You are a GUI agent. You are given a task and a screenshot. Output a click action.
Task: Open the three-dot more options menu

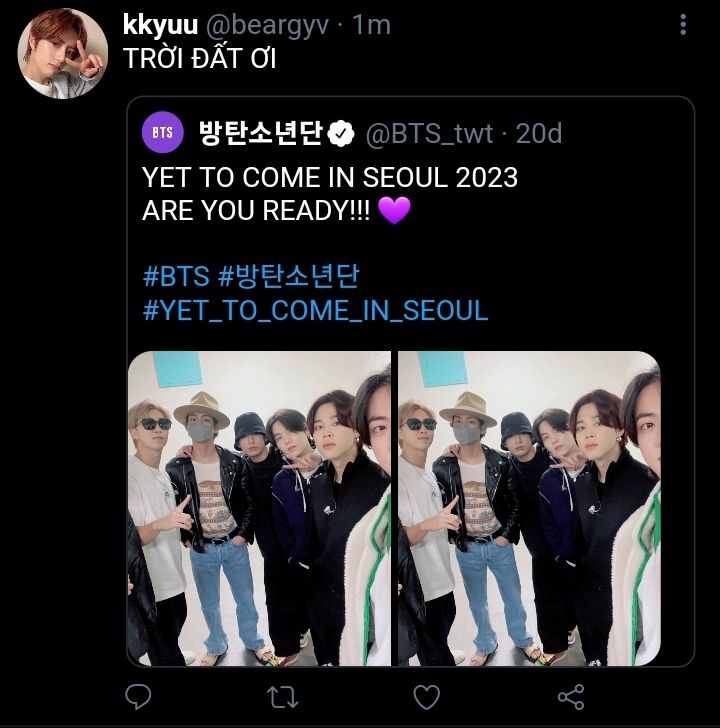[x=683, y=26]
